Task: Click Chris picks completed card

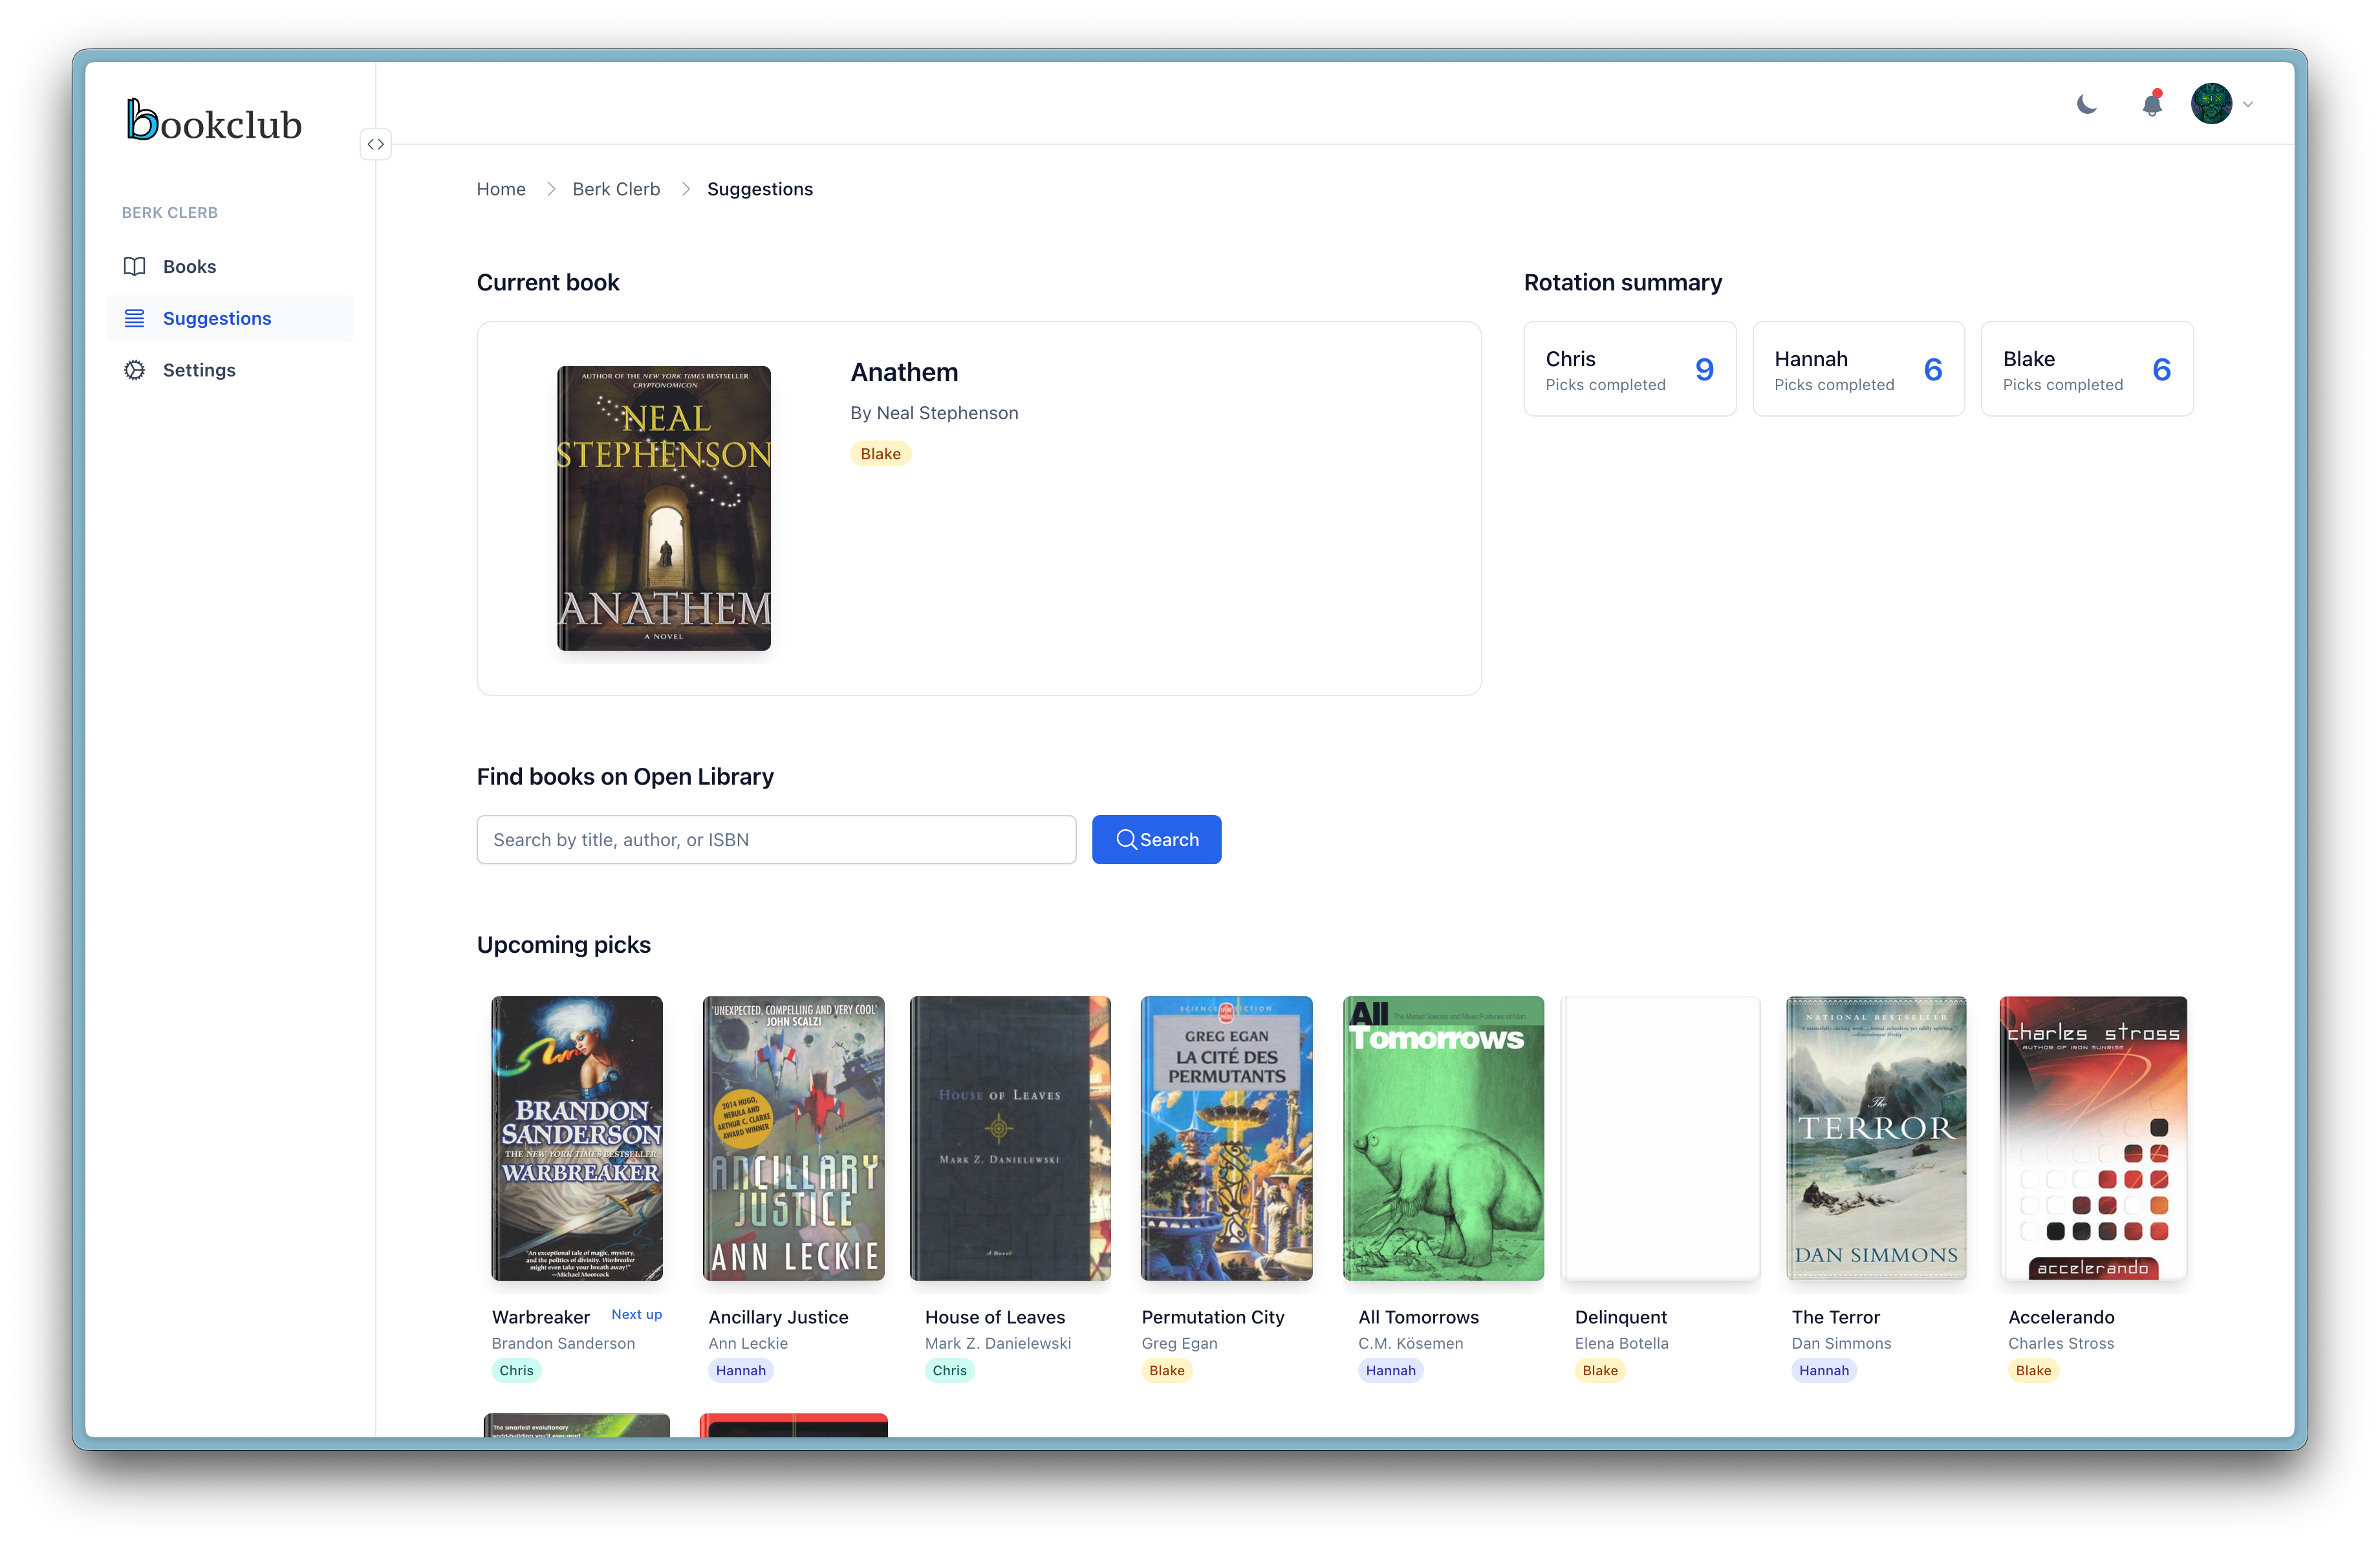Action: pos(1629,369)
